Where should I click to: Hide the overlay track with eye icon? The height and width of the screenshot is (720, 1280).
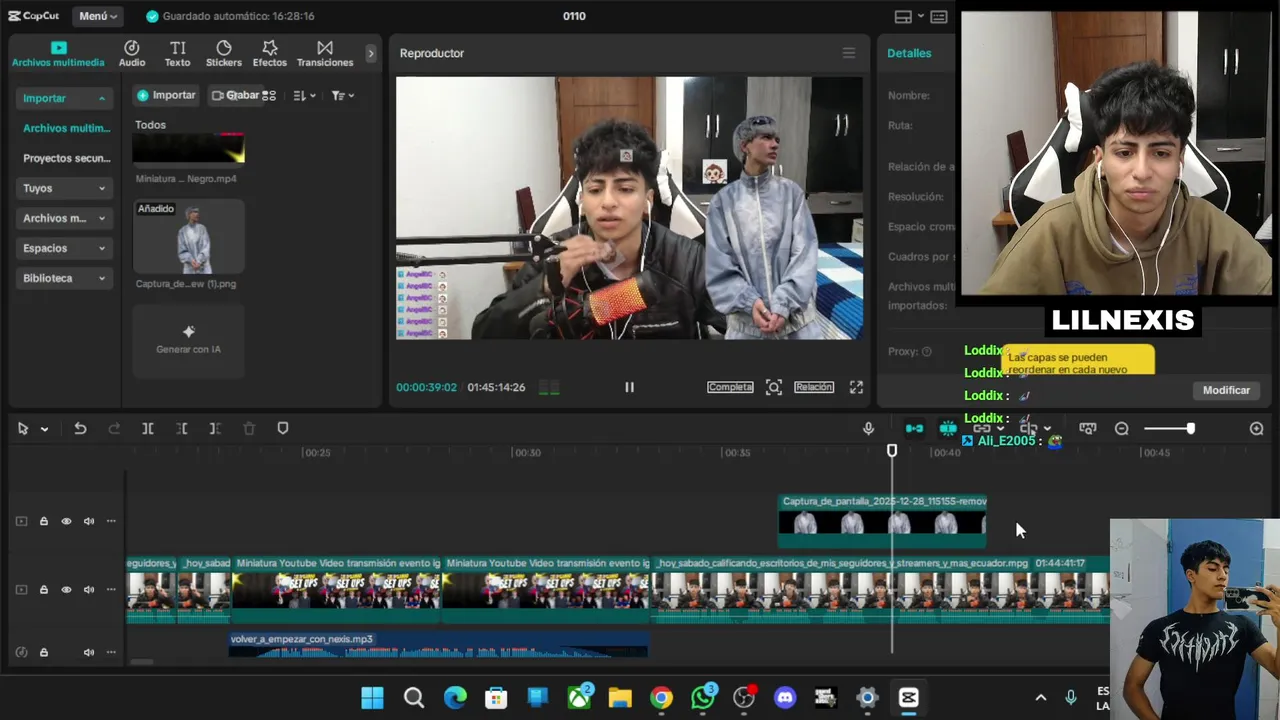[x=66, y=521]
